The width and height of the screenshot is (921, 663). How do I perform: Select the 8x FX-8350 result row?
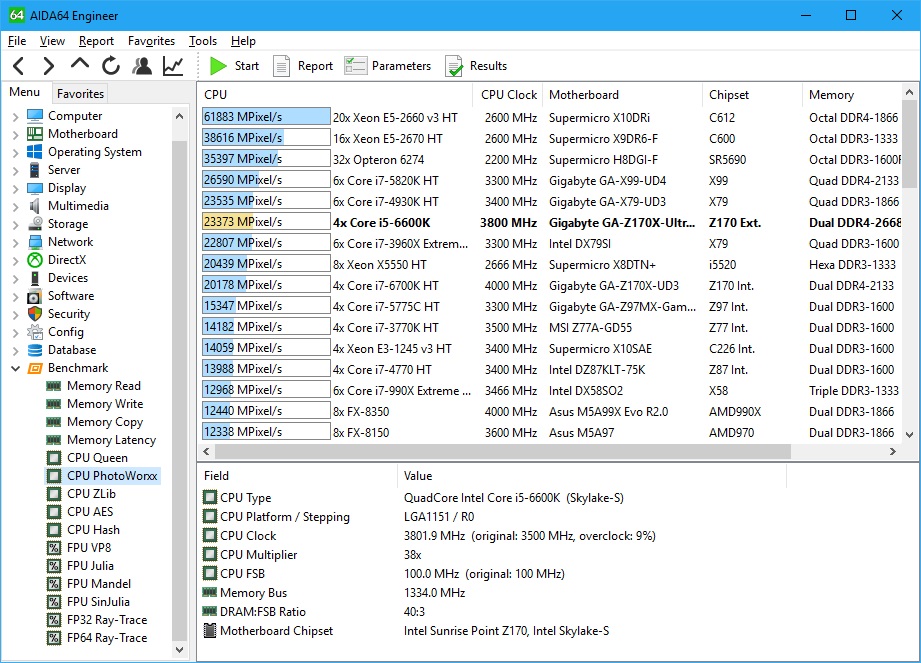(551, 411)
